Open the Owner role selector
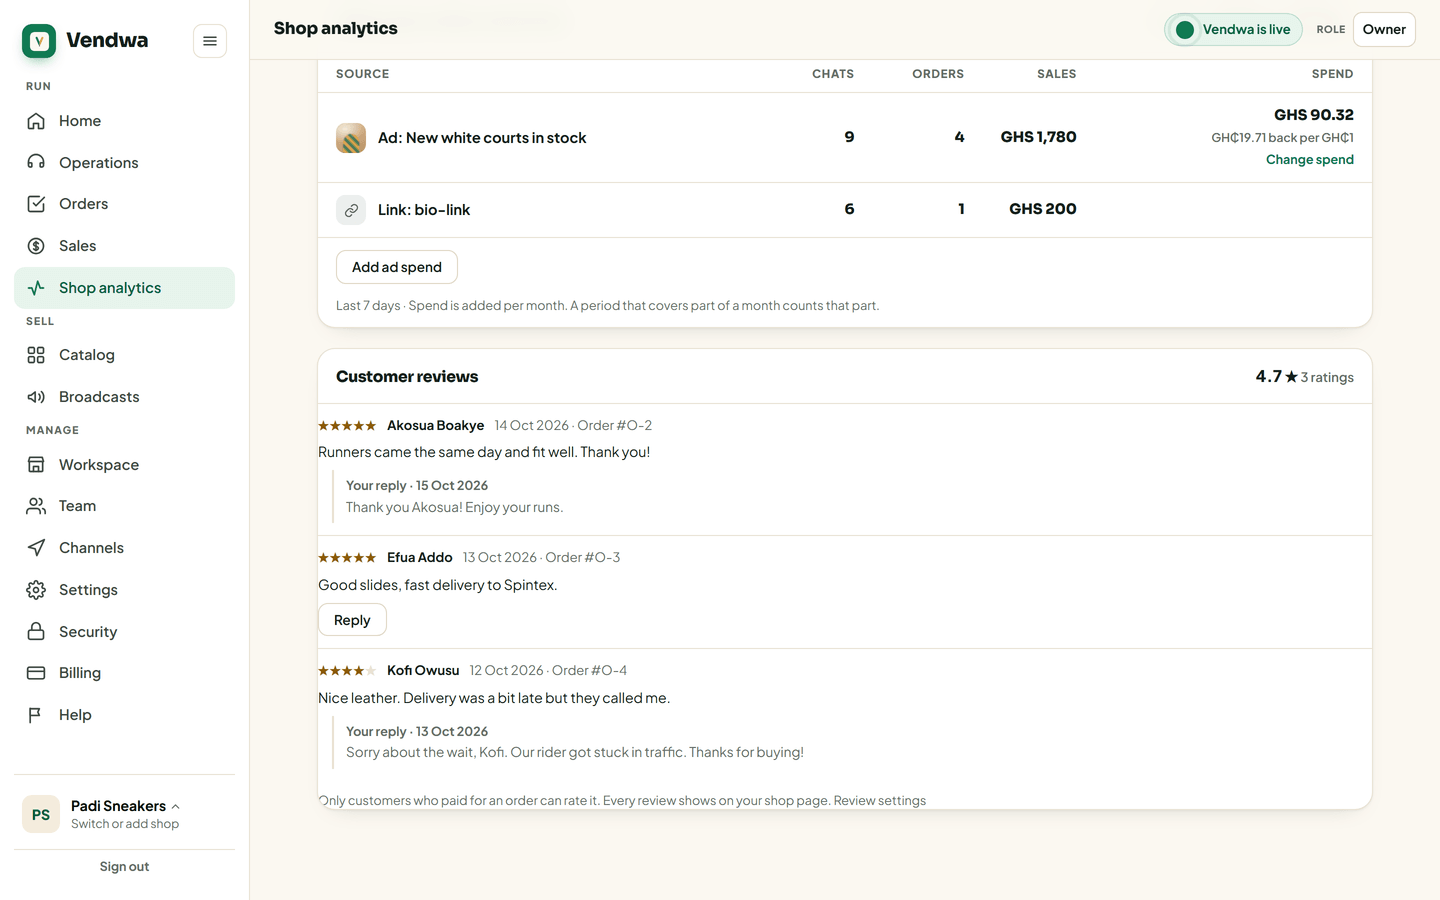The height and width of the screenshot is (900, 1440). [x=1384, y=30]
